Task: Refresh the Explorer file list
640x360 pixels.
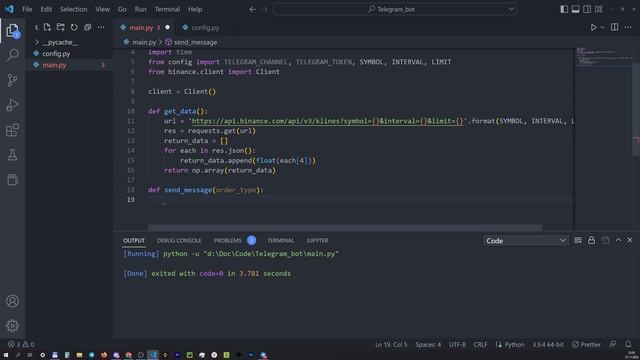Action: pyautogui.click(x=74, y=27)
